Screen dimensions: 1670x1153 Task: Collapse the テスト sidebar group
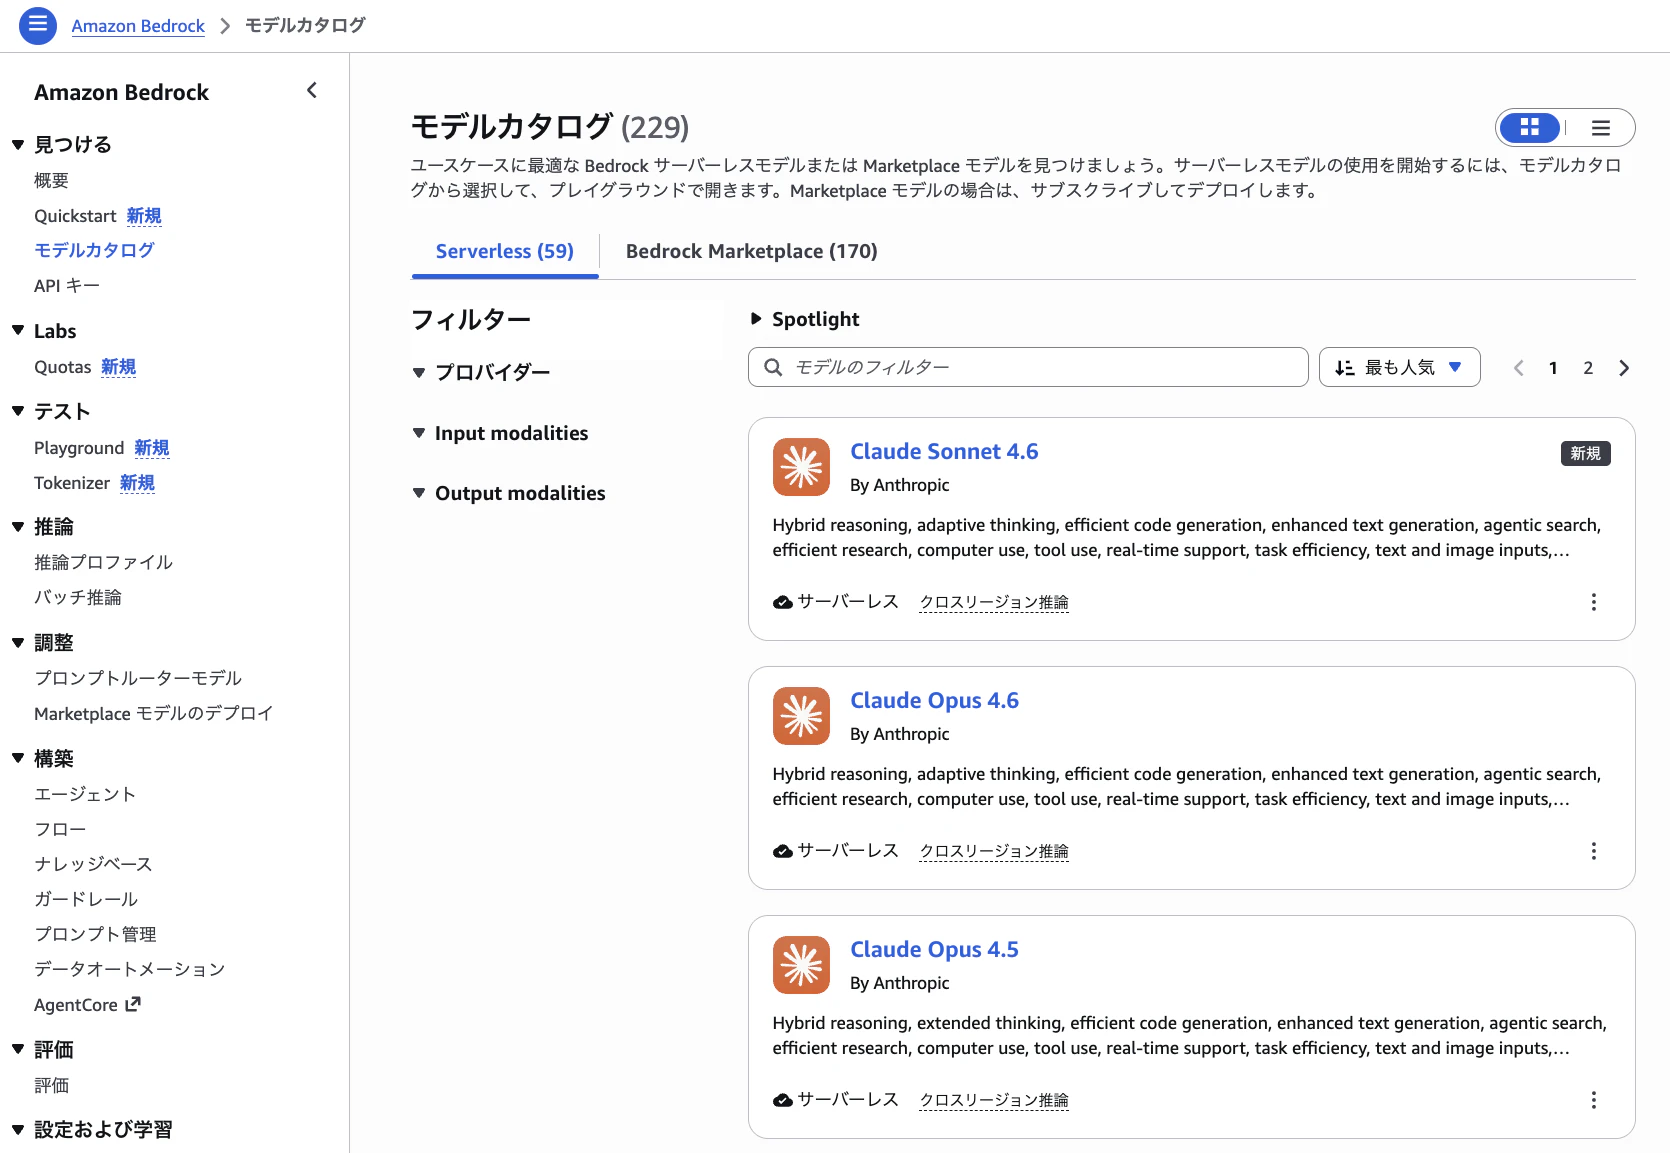(x=18, y=411)
